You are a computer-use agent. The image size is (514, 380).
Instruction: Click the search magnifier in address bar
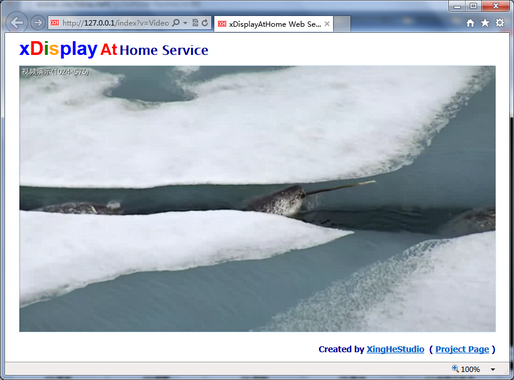176,23
